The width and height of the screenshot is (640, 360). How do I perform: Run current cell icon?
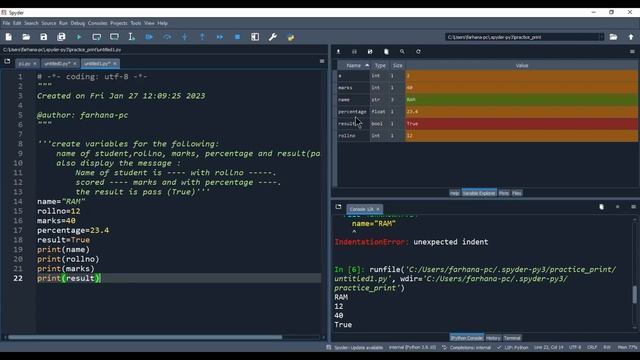(x=97, y=37)
